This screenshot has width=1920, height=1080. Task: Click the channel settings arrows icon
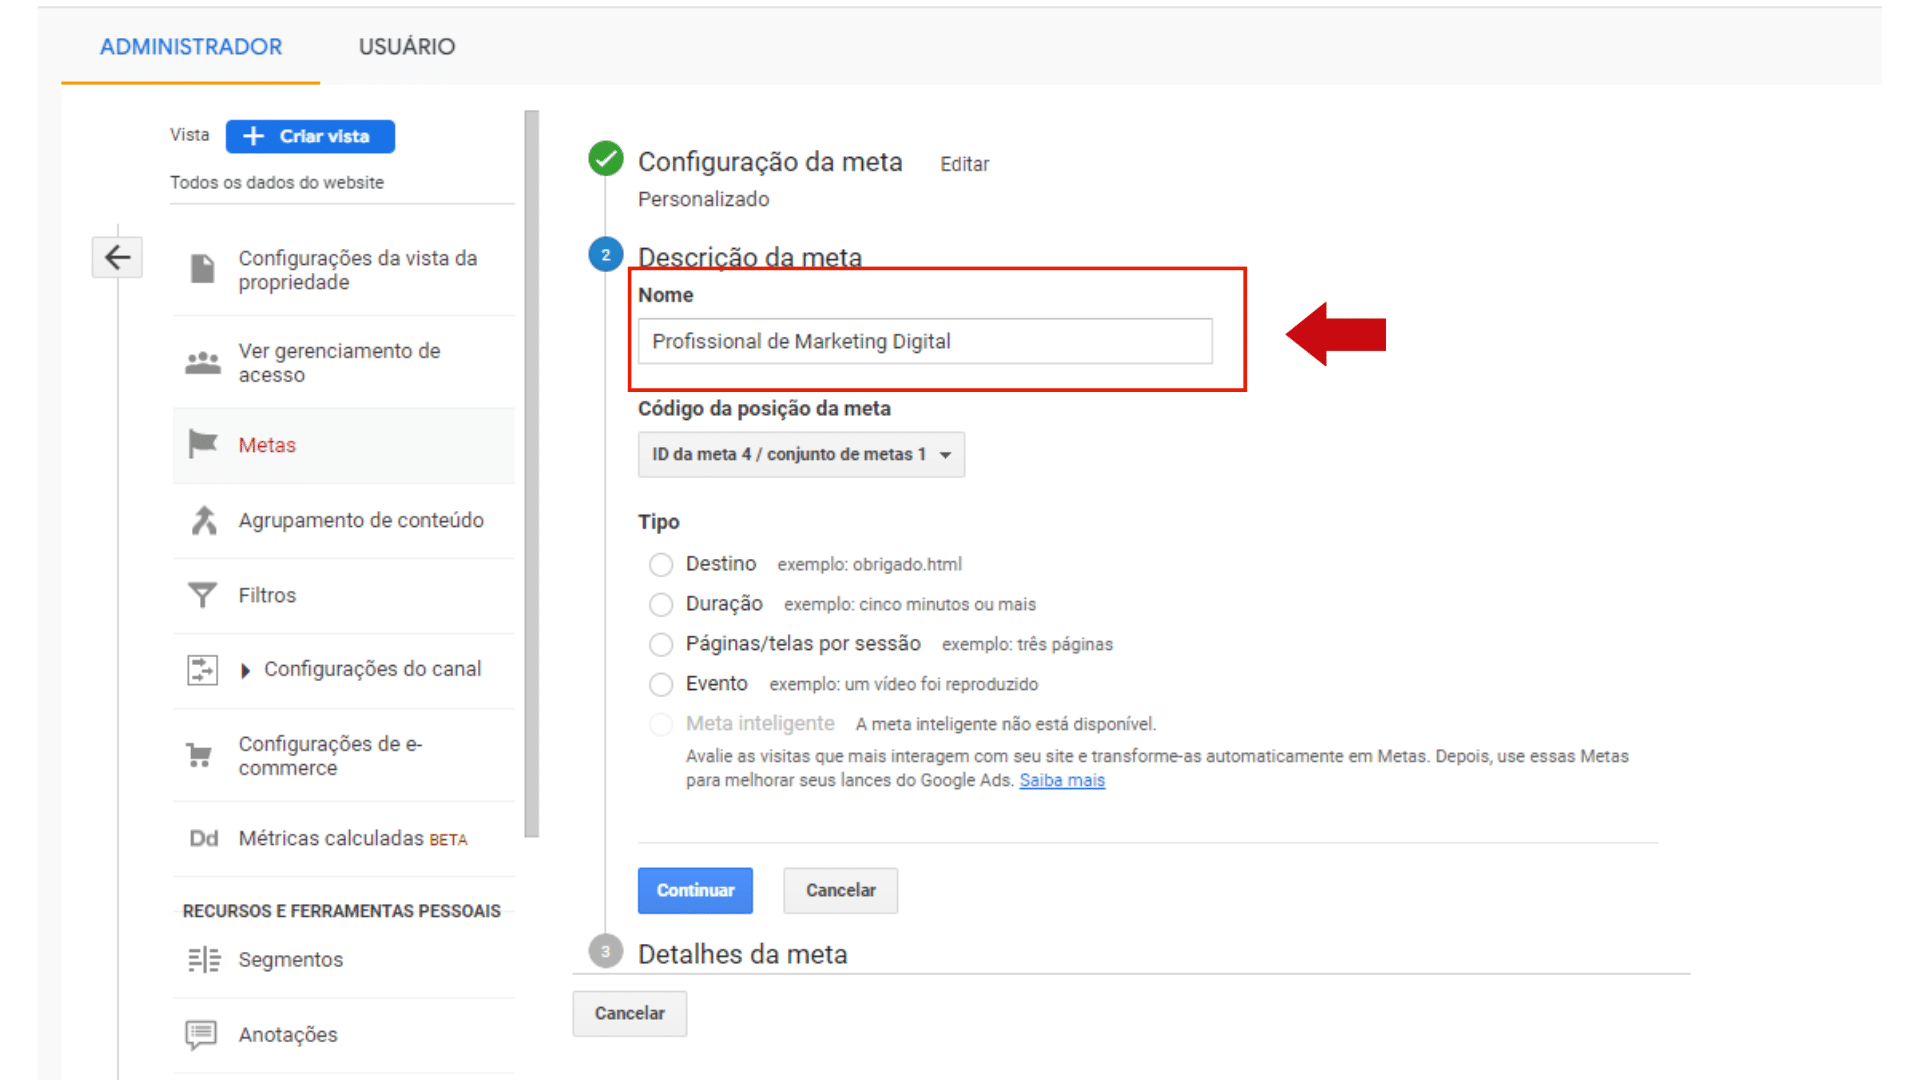202,669
